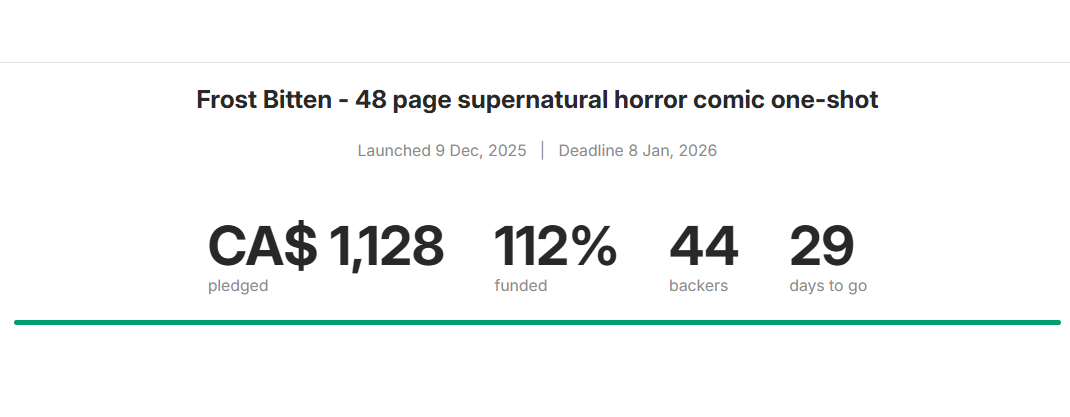Click the thin gray line above the title
This screenshot has width=1070, height=417.
click(x=535, y=62)
